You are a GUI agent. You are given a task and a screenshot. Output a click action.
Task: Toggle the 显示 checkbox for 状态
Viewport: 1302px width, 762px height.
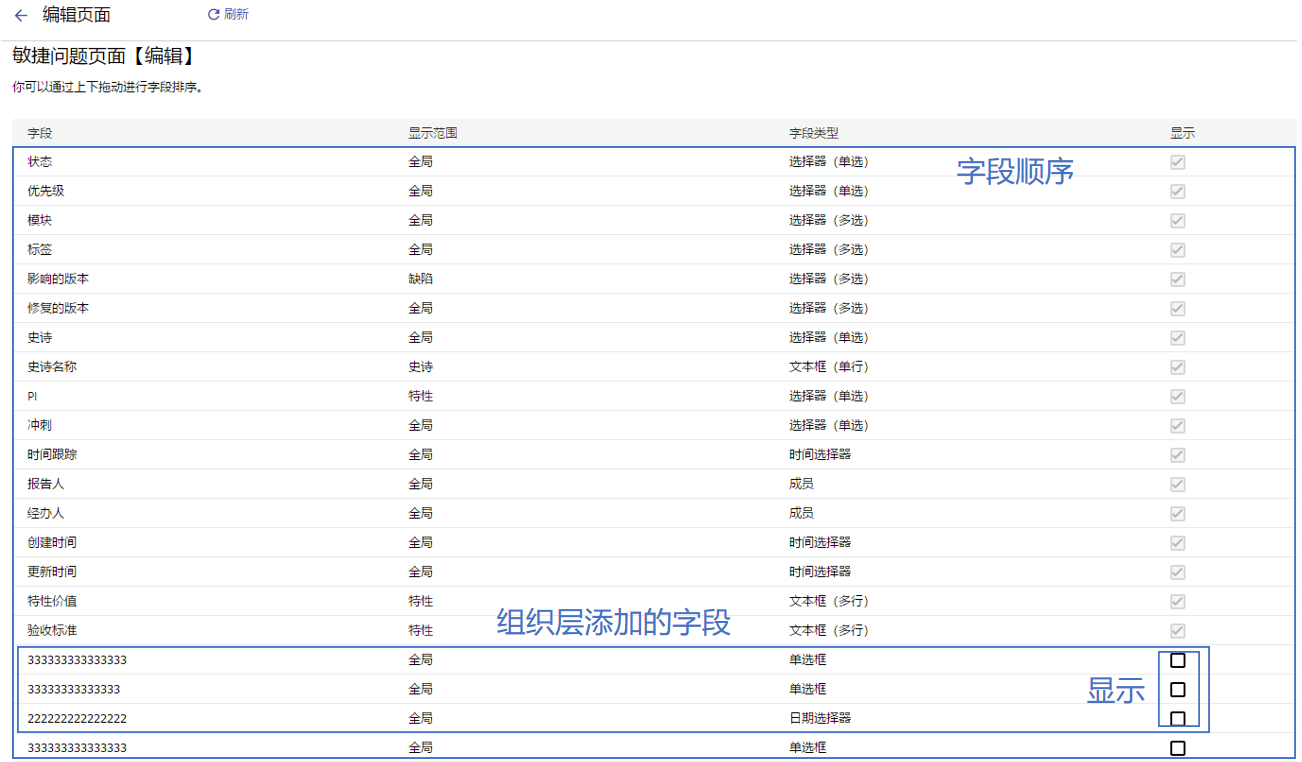pyautogui.click(x=1178, y=162)
